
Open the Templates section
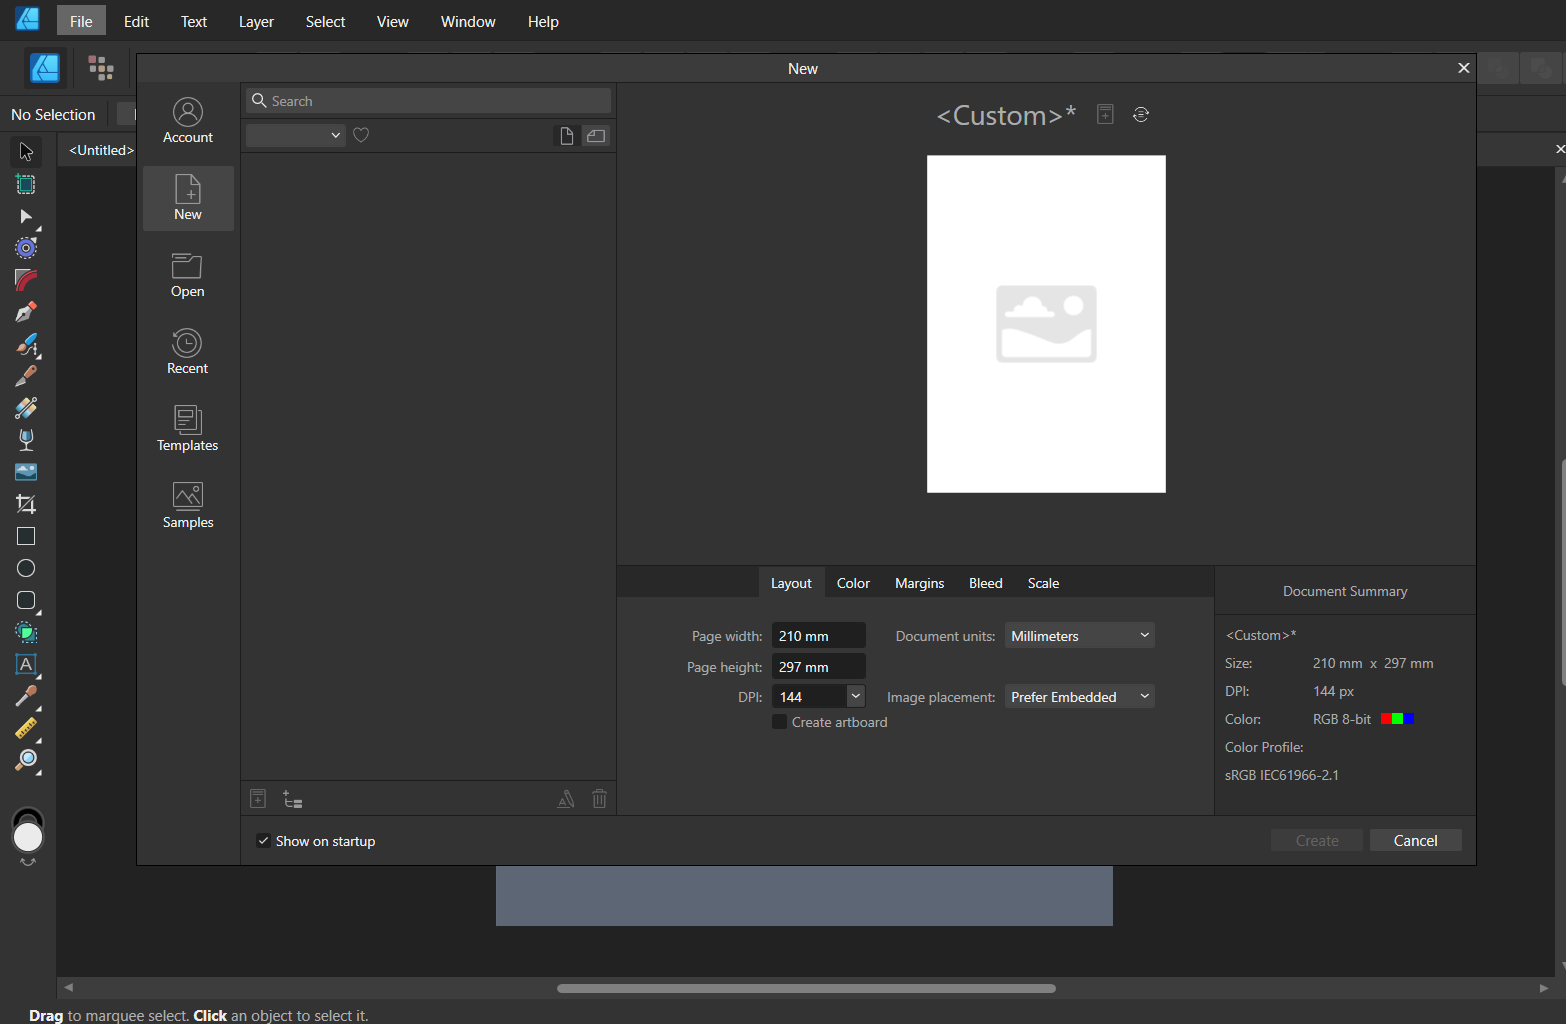pos(188,429)
